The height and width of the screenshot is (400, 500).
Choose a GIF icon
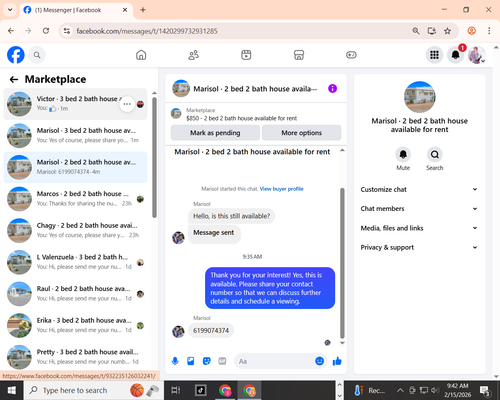tap(222, 361)
